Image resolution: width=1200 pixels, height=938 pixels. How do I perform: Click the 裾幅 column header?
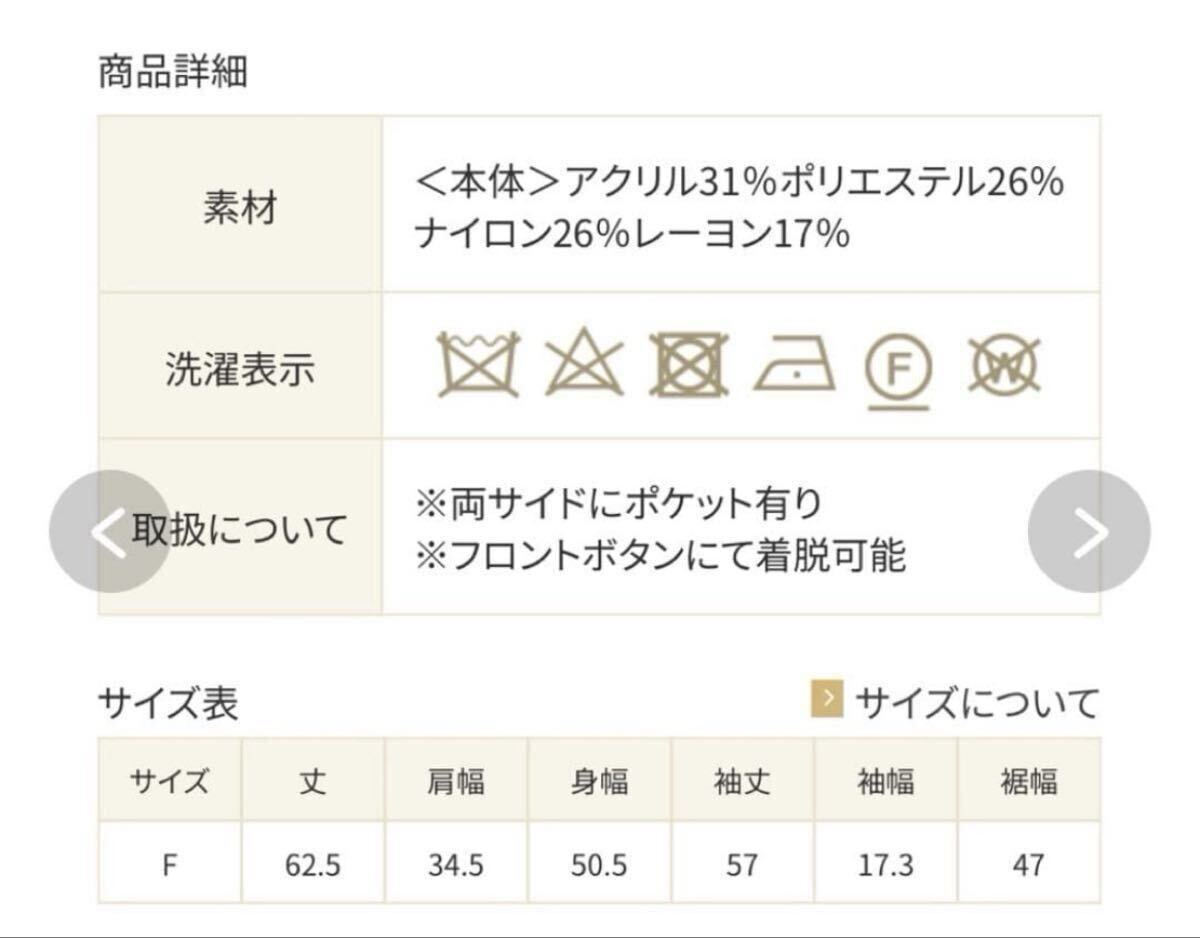click(1028, 781)
